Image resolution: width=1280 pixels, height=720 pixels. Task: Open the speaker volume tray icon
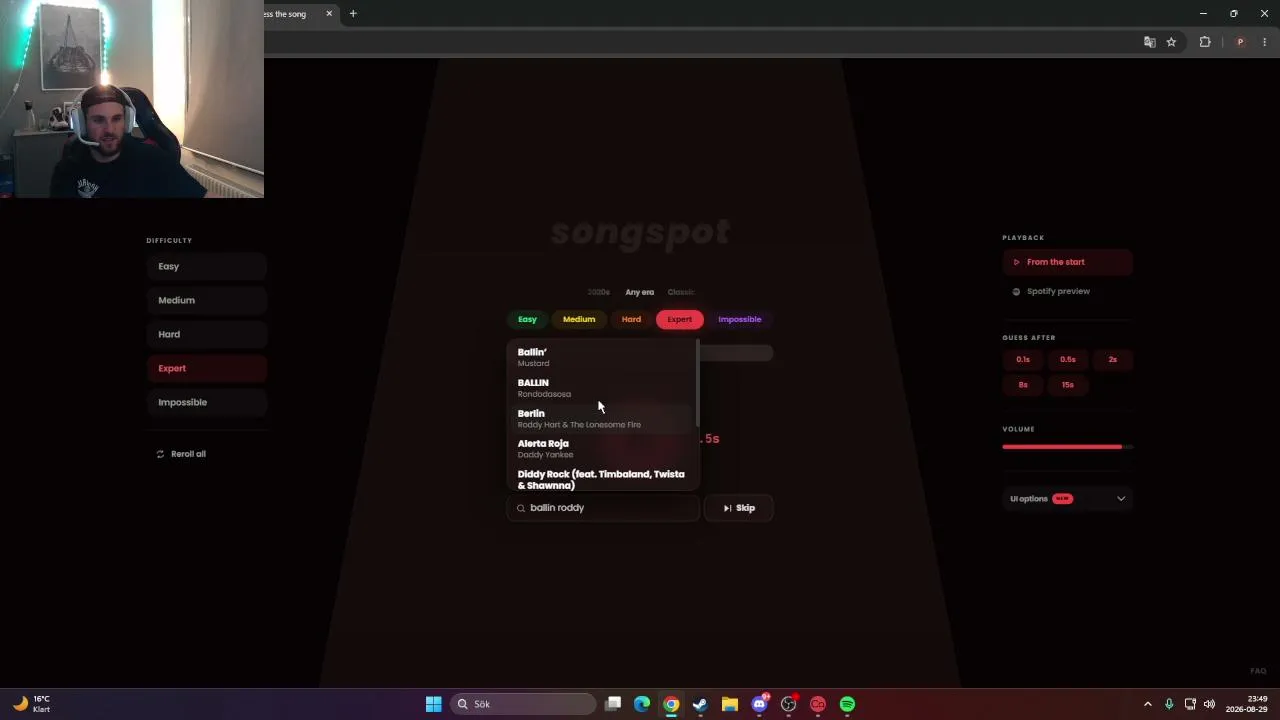[x=1210, y=704]
